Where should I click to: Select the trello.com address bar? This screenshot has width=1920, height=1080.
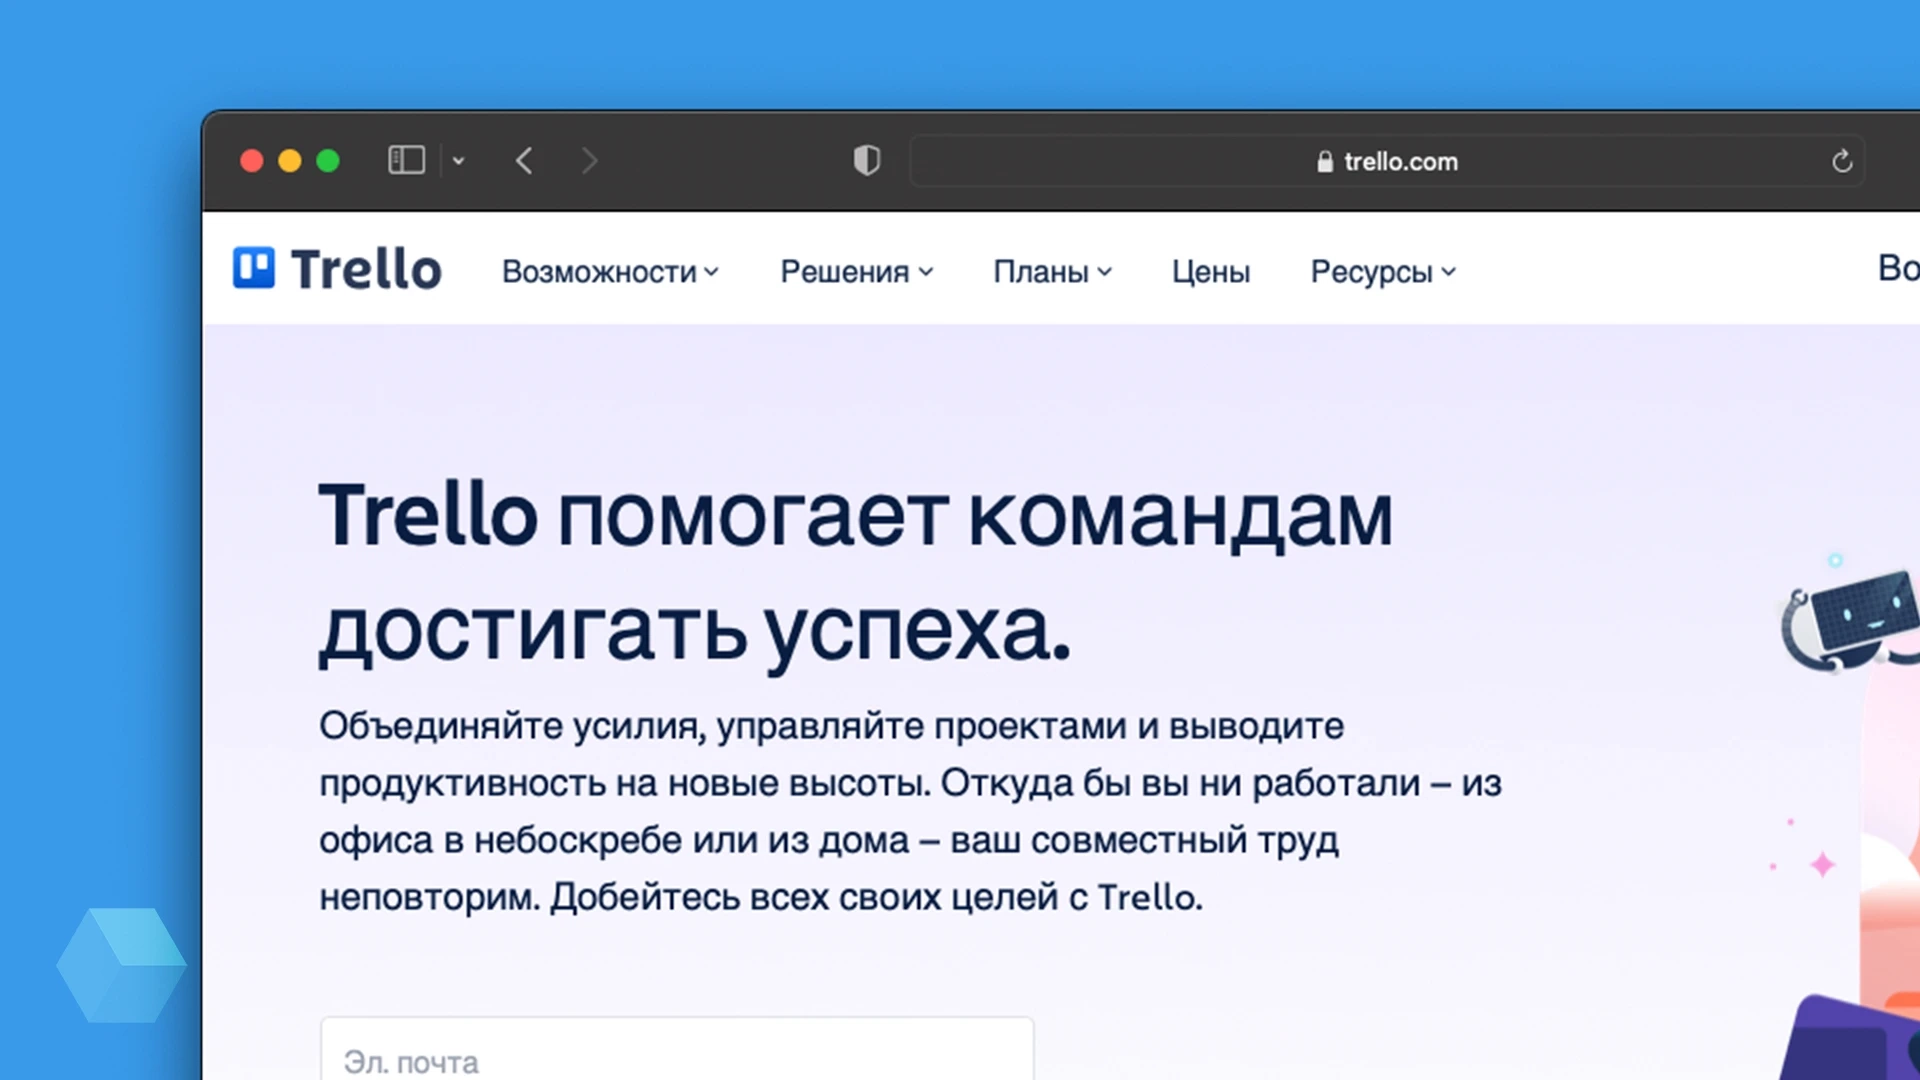[x=1387, y=161]
